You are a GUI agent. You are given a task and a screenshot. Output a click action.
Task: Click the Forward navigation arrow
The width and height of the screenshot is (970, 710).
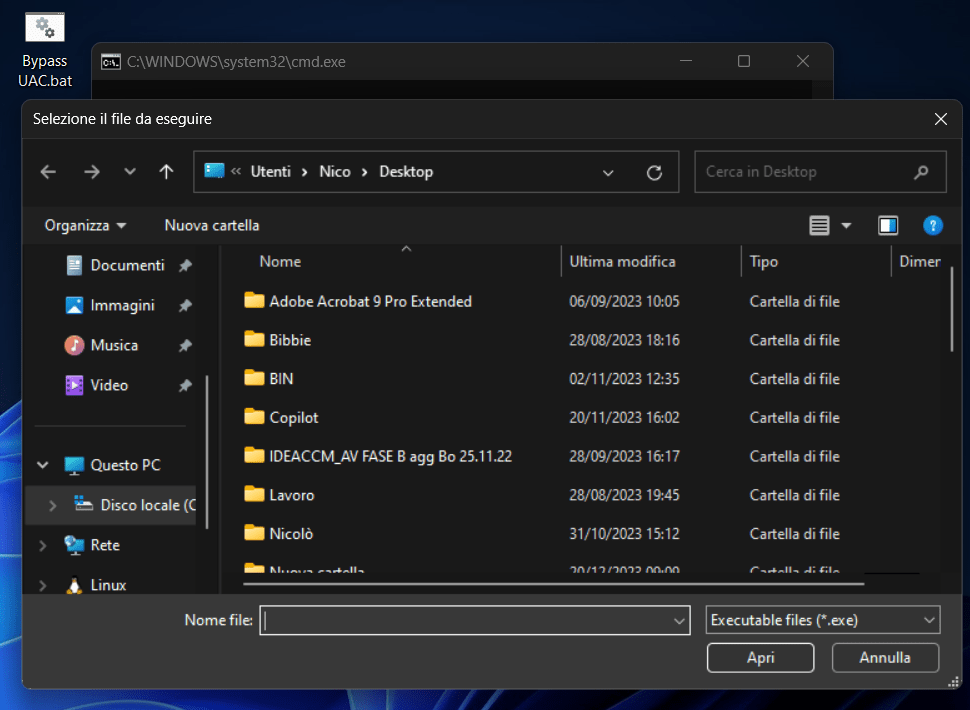92,172
